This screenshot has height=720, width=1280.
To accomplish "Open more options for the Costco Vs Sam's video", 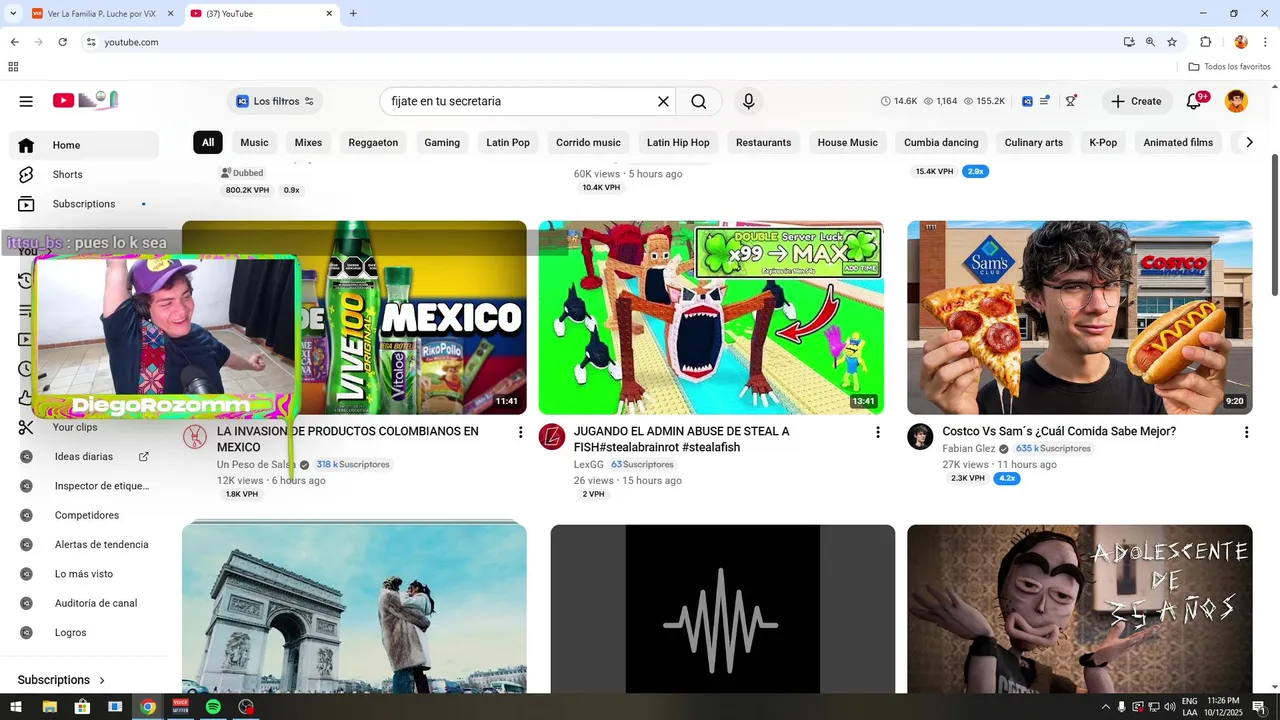I will point(1246,432).
